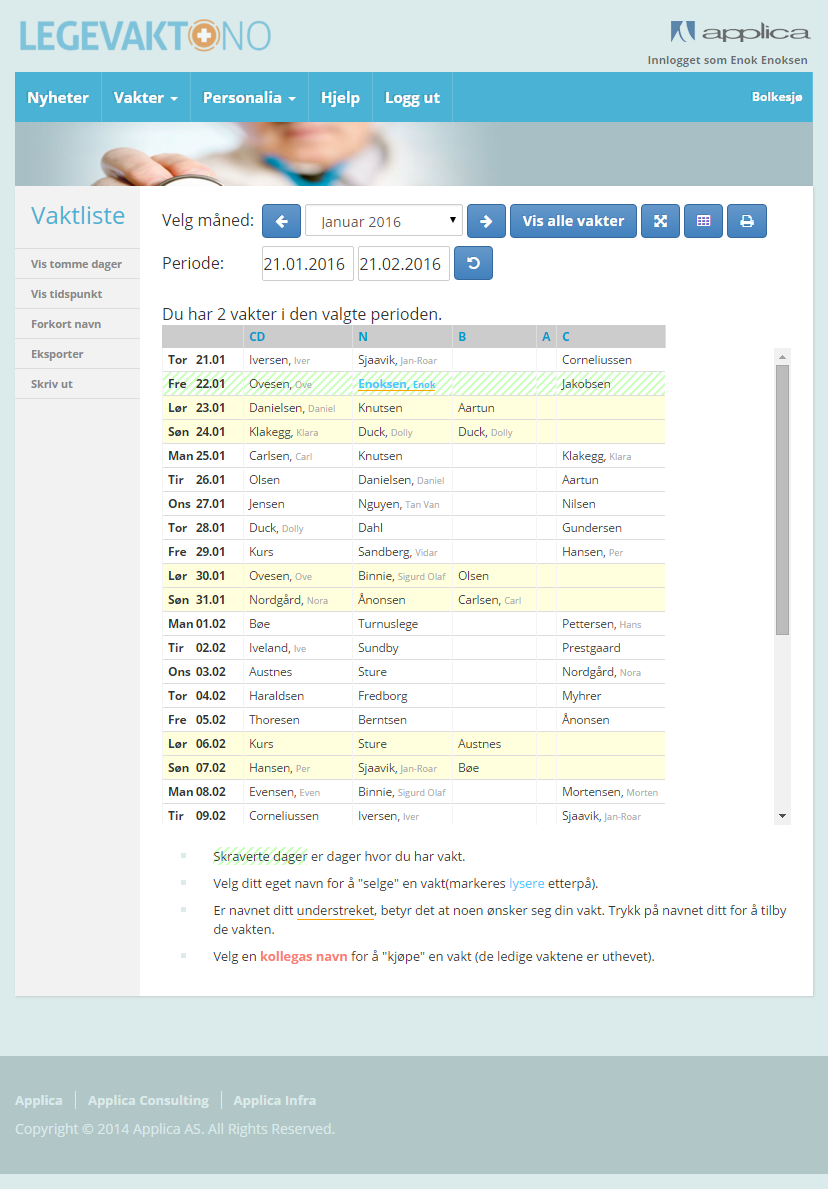
Task: Click the Applica logo
Action: (739, 32)
